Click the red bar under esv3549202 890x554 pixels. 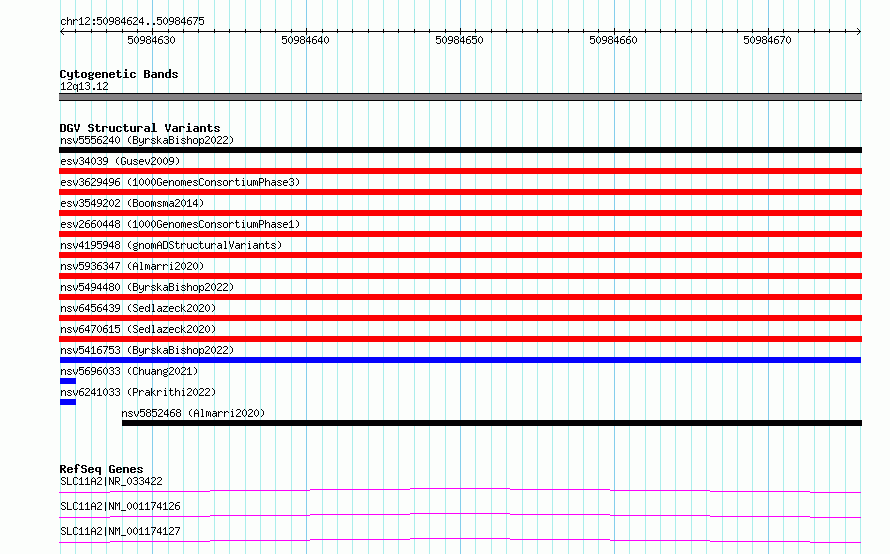pyautogui.click(x=460, y=213)
